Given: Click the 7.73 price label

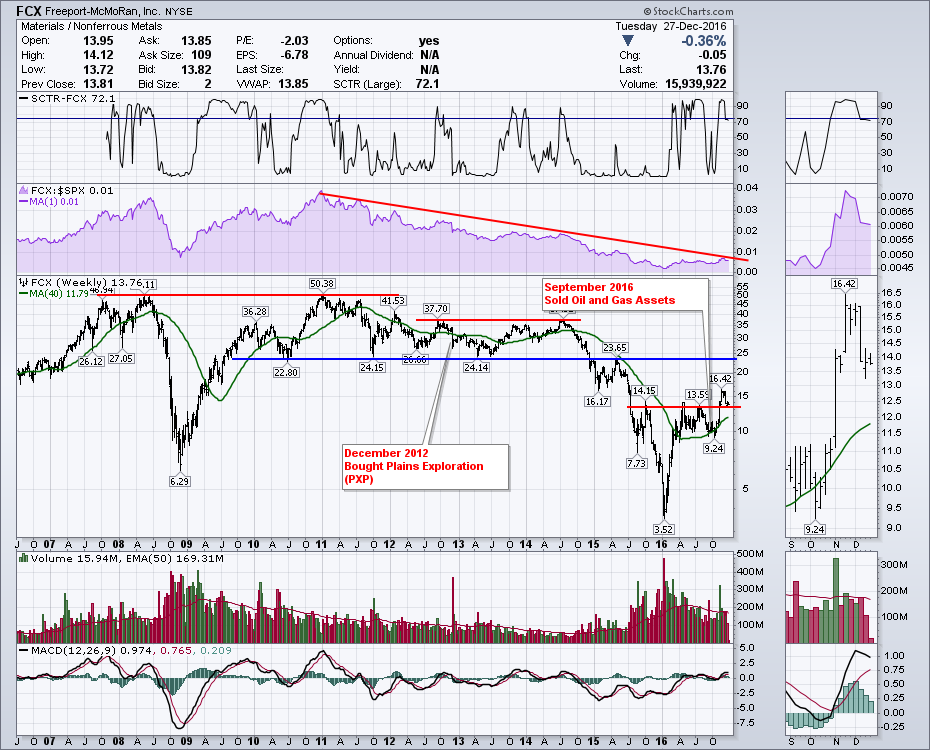Looking at the screenshot, I should coord(636,463).
